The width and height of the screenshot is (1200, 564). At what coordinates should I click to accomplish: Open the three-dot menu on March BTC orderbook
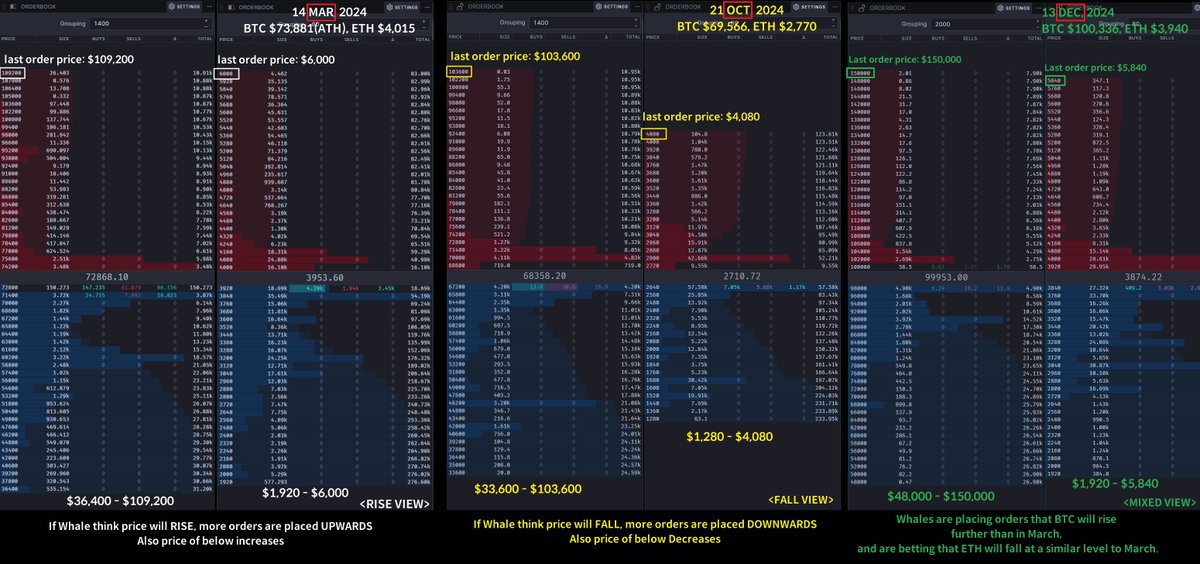[209, 7]
